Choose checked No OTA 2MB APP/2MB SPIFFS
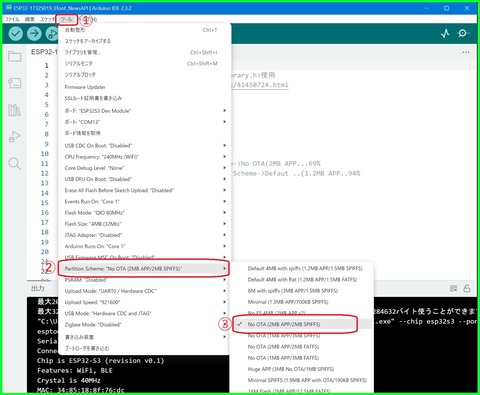Image resolution: width=480 pixels, height=395 pixels. click(302, 324)
